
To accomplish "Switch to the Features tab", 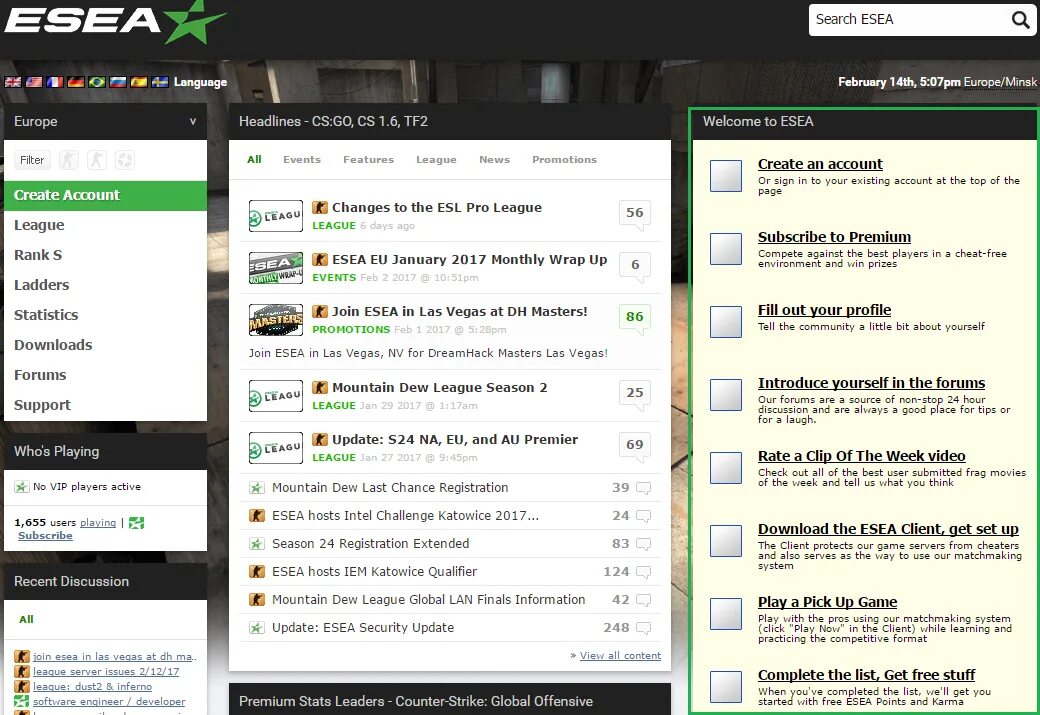I will click(368, 159).
